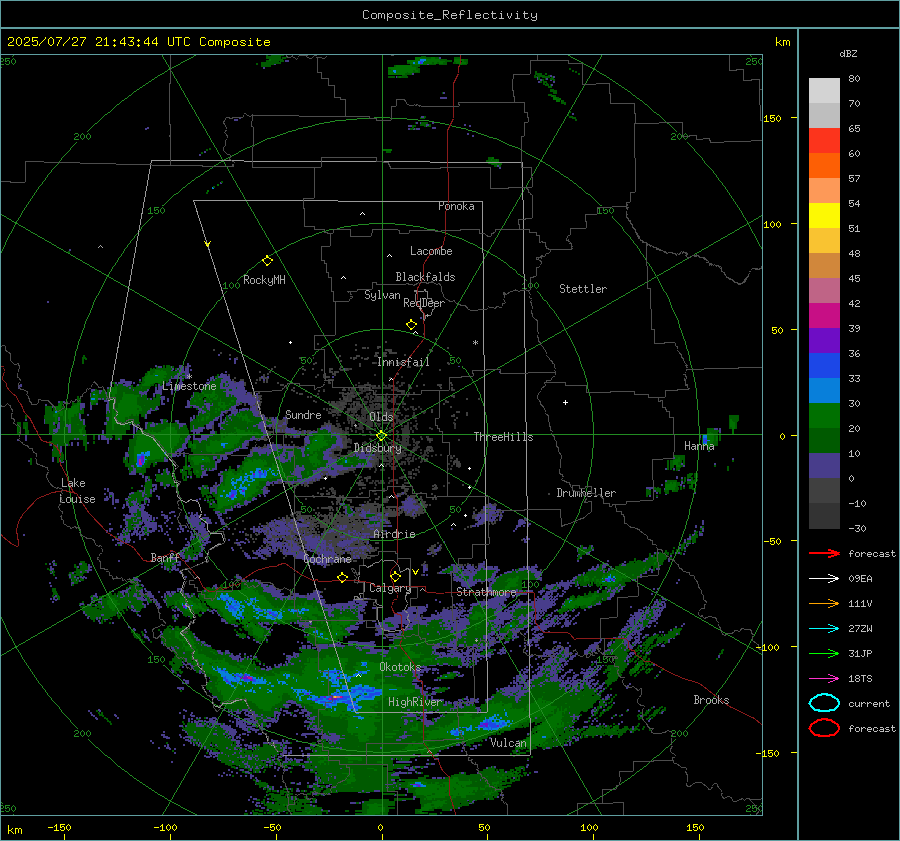The width and height of the screenshot is (900, 841).
Task: Select the dark green 10-20 dBZ swatch
Action: coord(824,440)
